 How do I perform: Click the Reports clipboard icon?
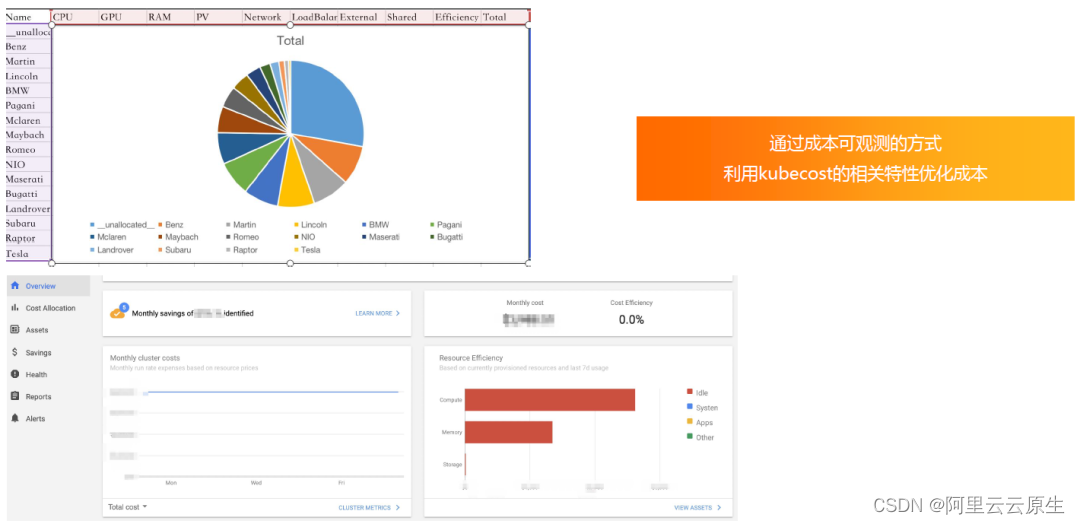14,396
